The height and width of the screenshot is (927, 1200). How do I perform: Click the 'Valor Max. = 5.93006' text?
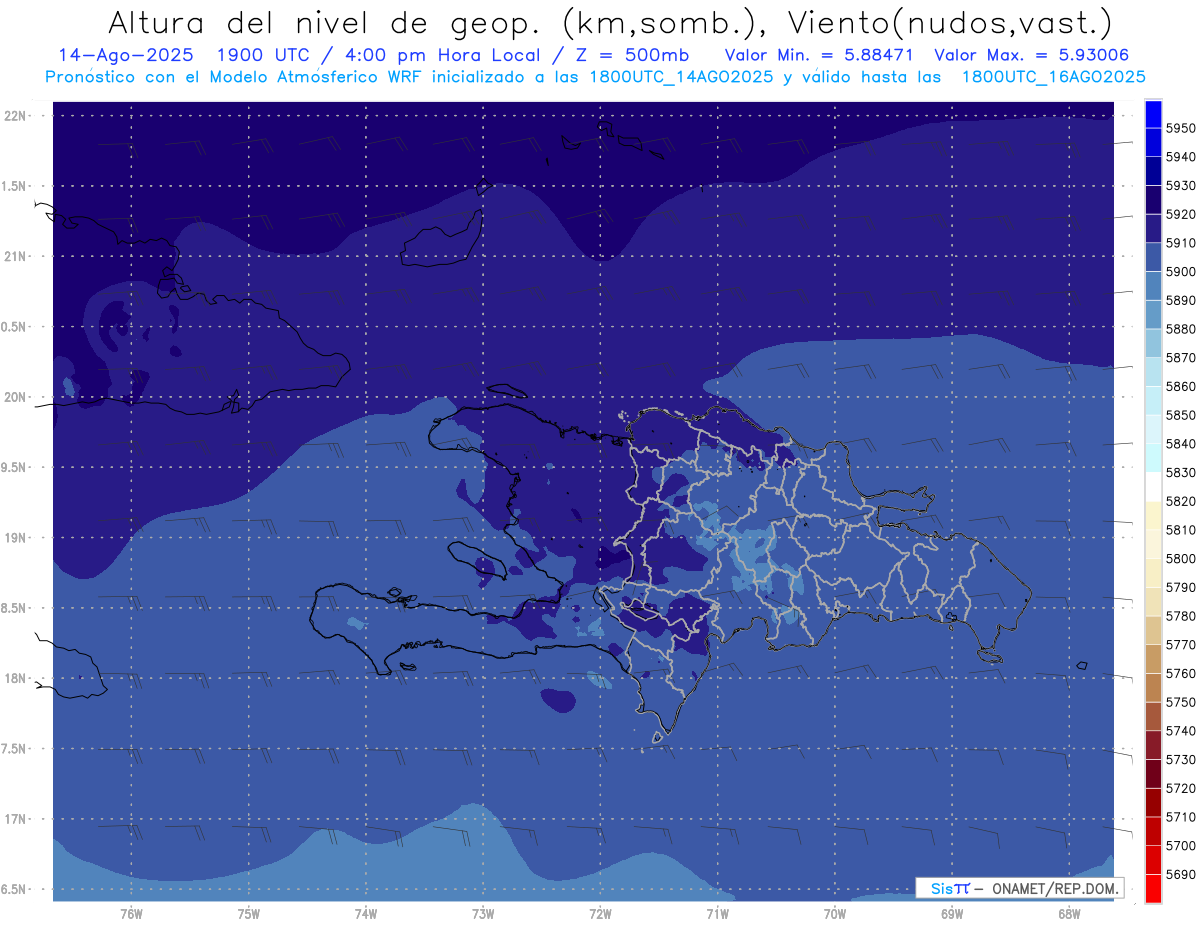tap(1031, 55)
